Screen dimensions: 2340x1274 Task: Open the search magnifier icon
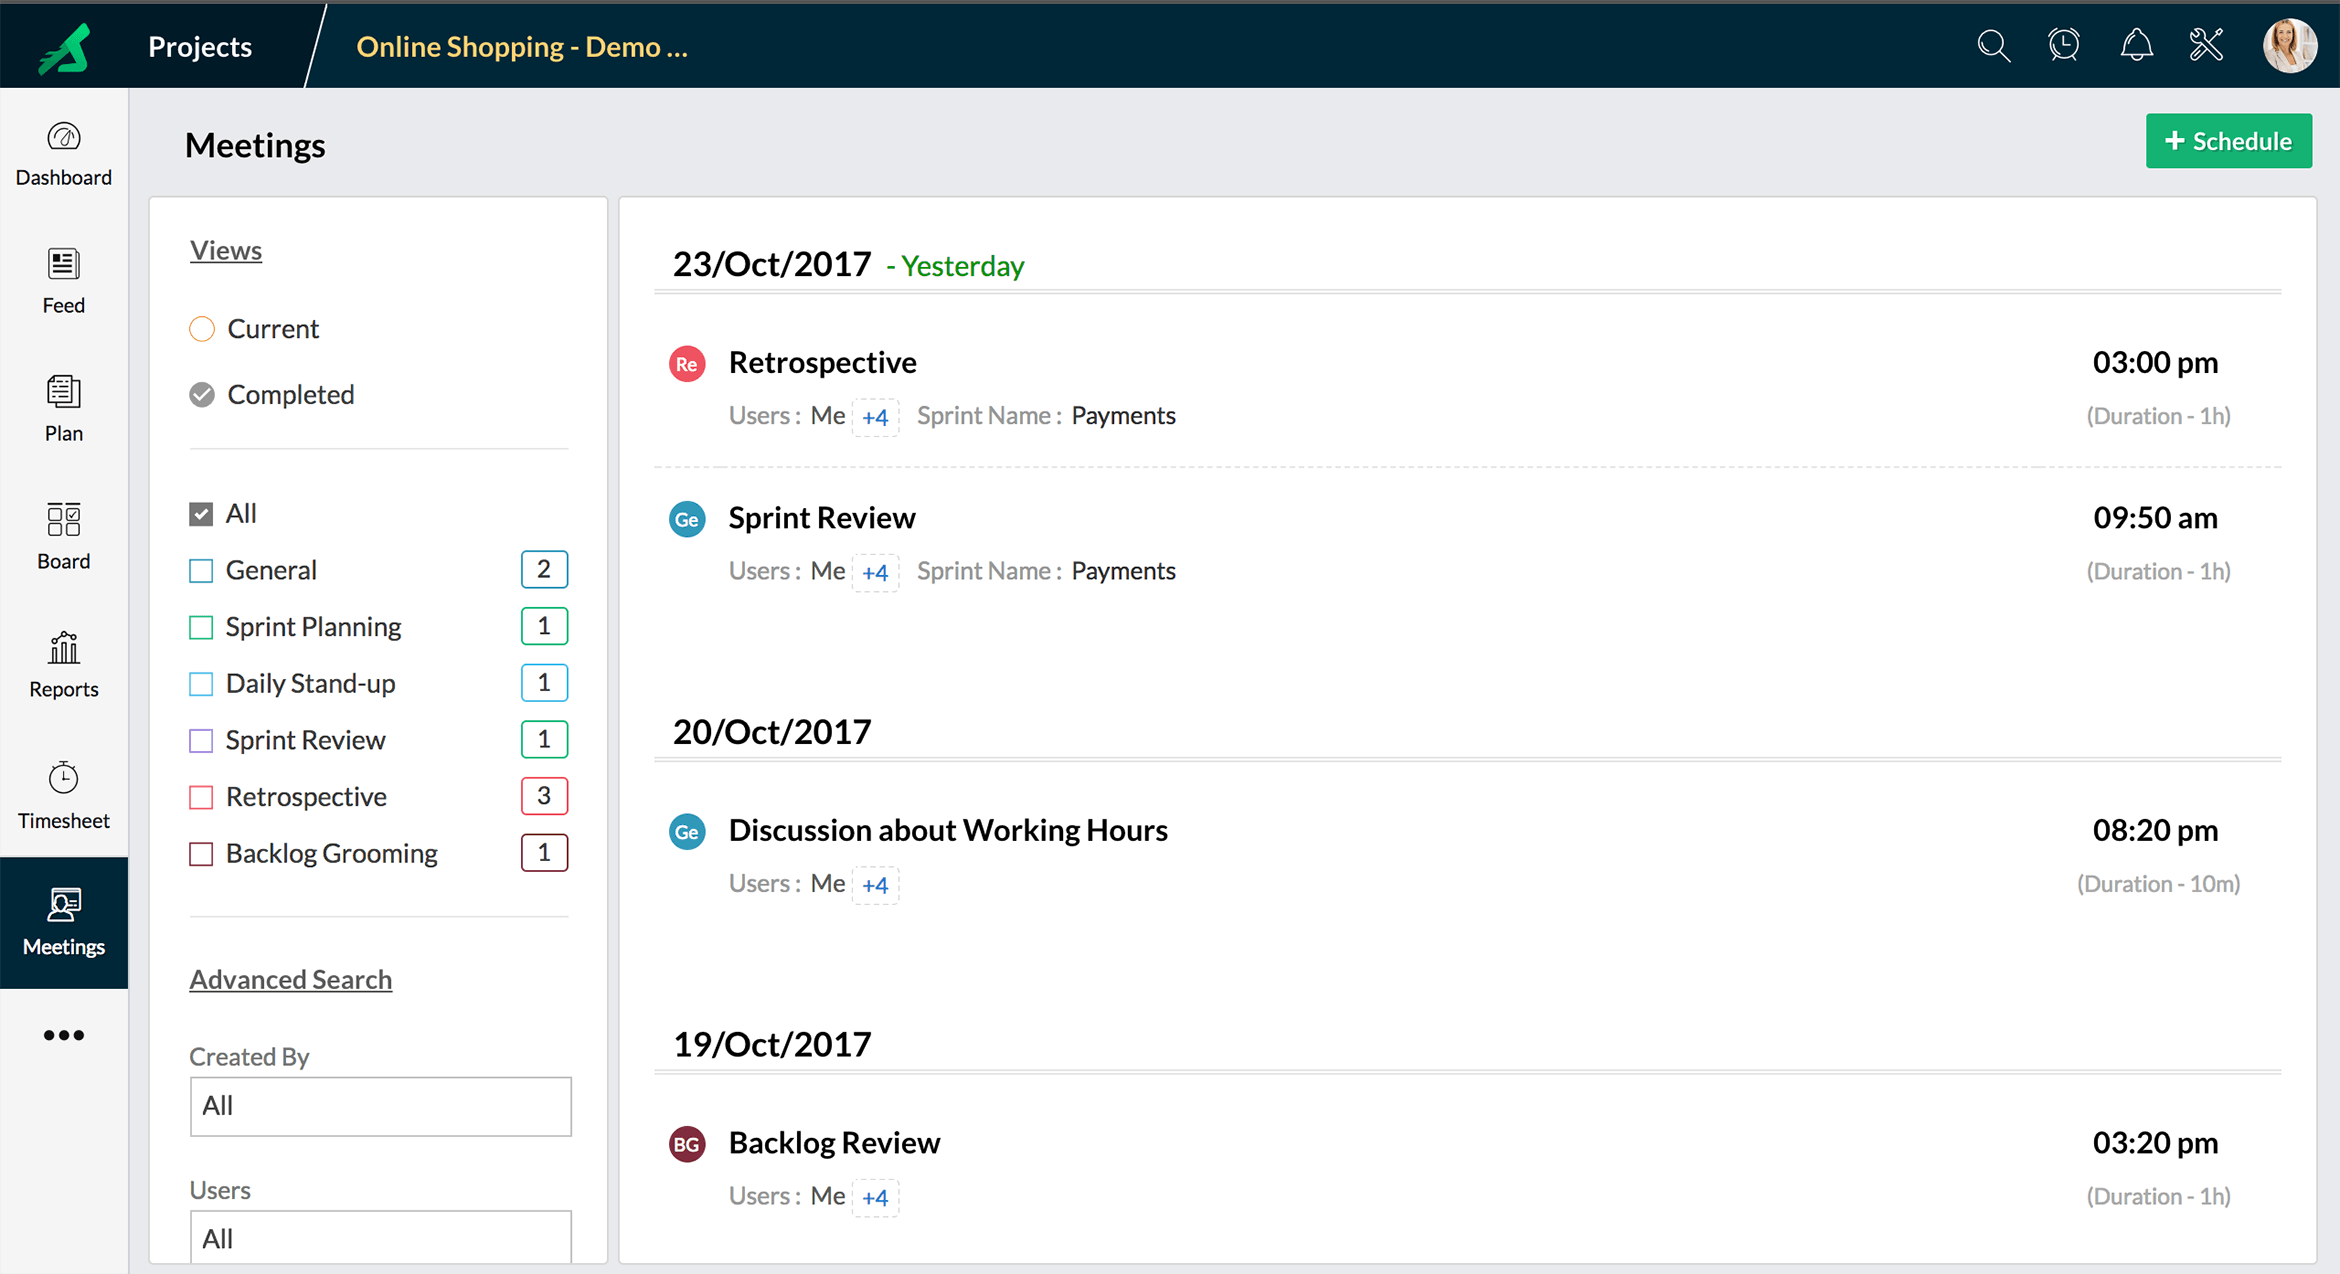[1993, 45]
